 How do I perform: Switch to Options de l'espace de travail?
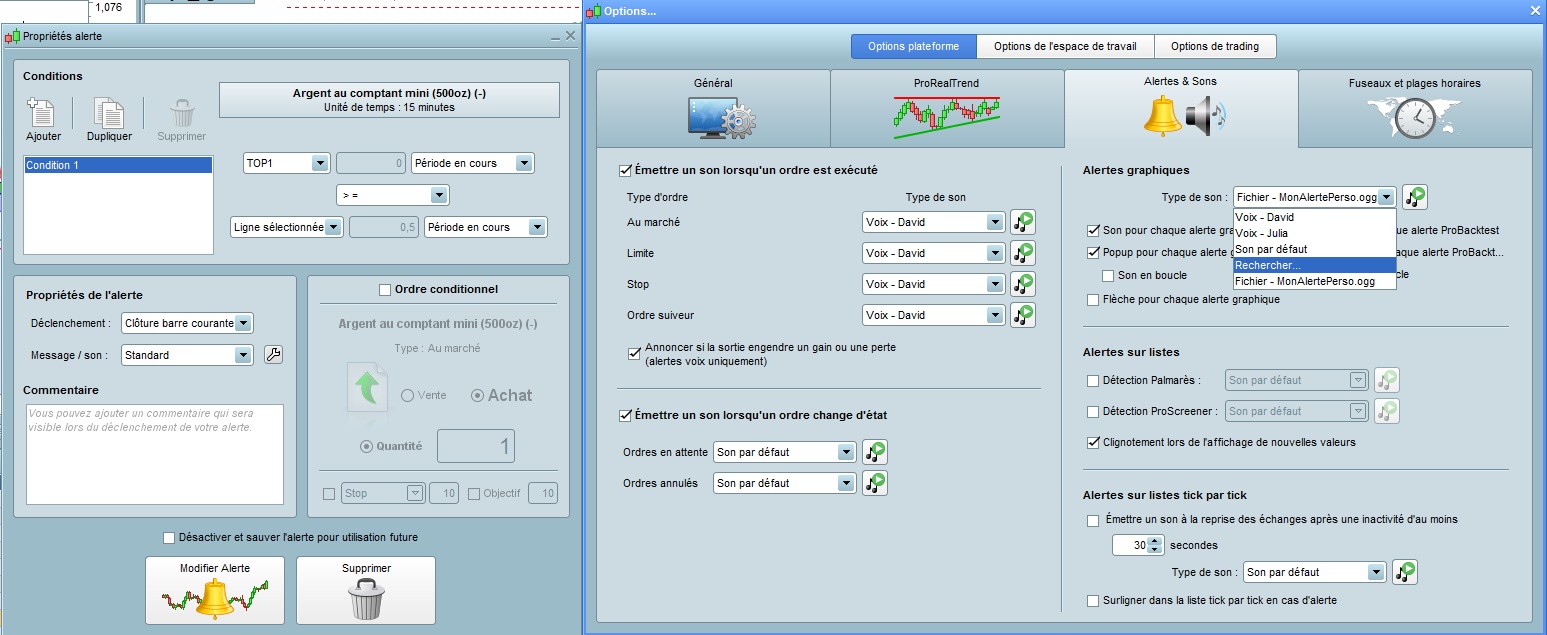(1066, 46)
